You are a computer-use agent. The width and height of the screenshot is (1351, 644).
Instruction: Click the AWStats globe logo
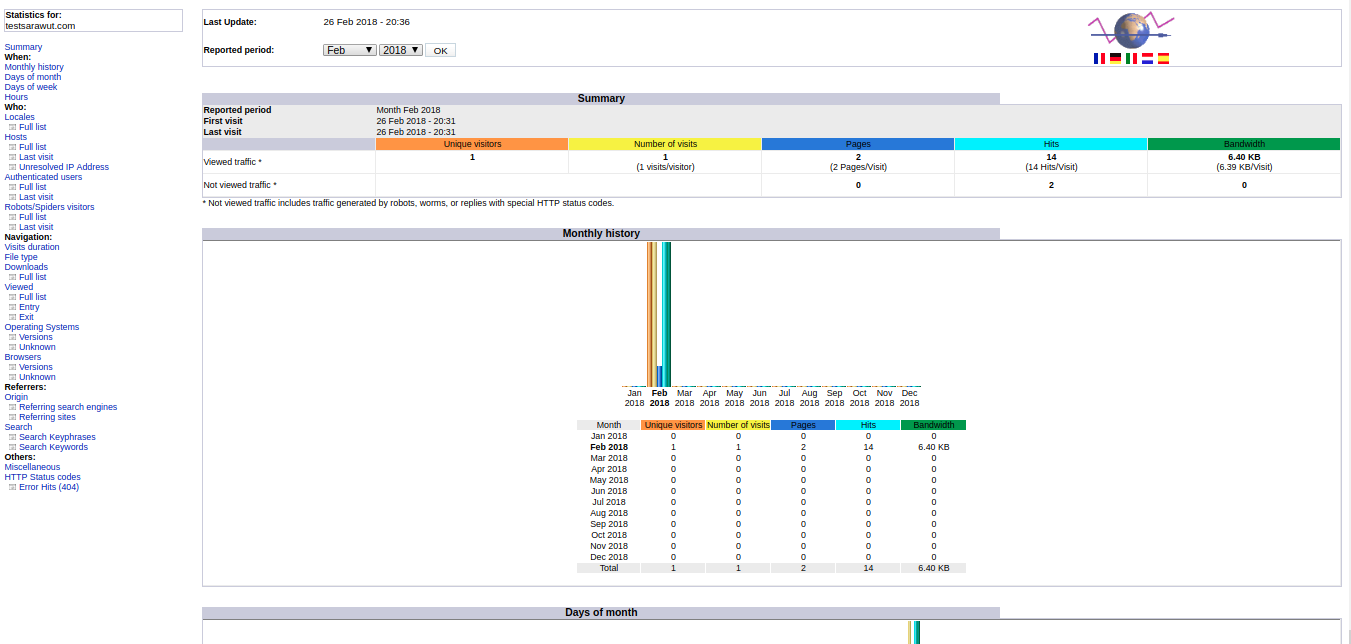coord(1131,30)
